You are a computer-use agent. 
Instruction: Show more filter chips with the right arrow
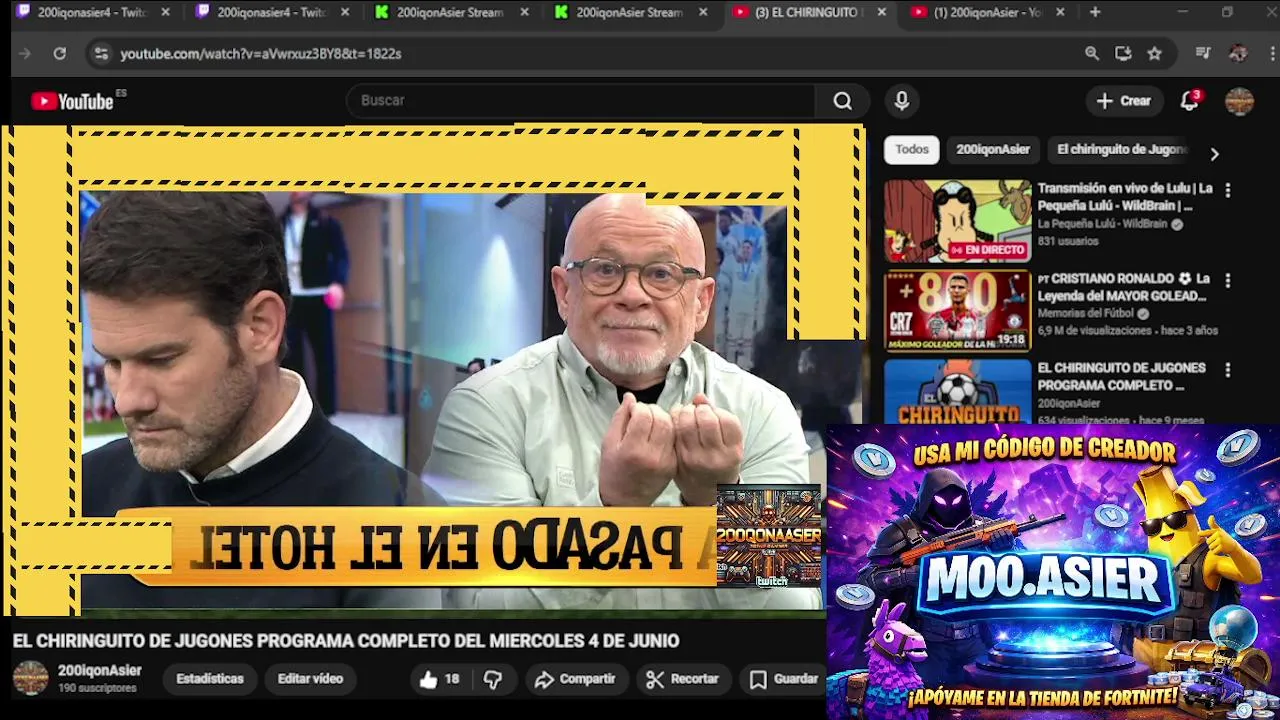coord(1214,154)
